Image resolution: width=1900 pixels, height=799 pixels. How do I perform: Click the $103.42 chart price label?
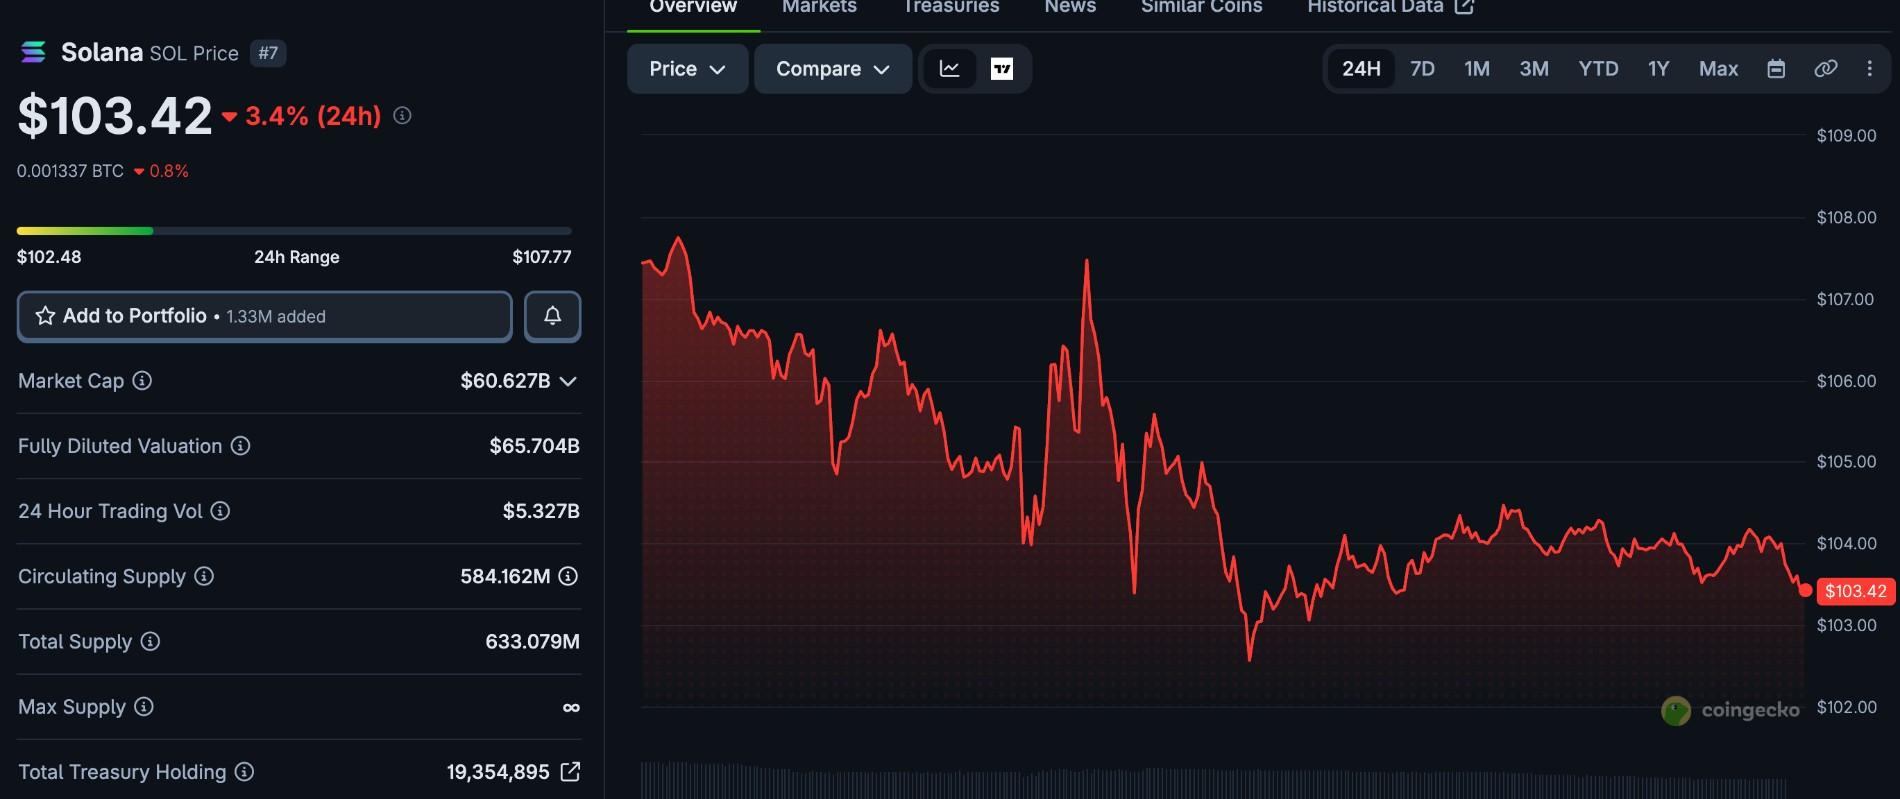pos(1856,591)
